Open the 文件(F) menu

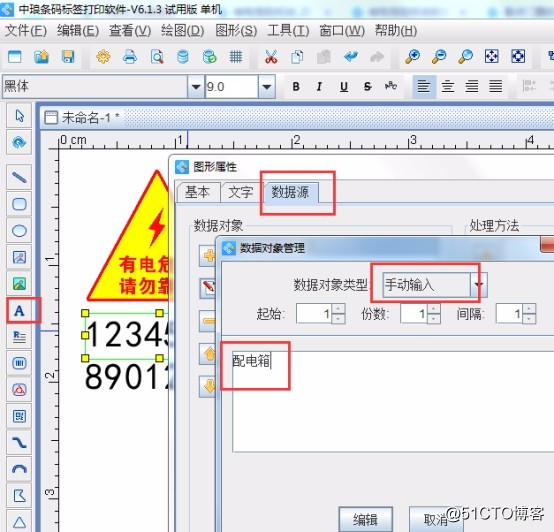coord(26,30)
